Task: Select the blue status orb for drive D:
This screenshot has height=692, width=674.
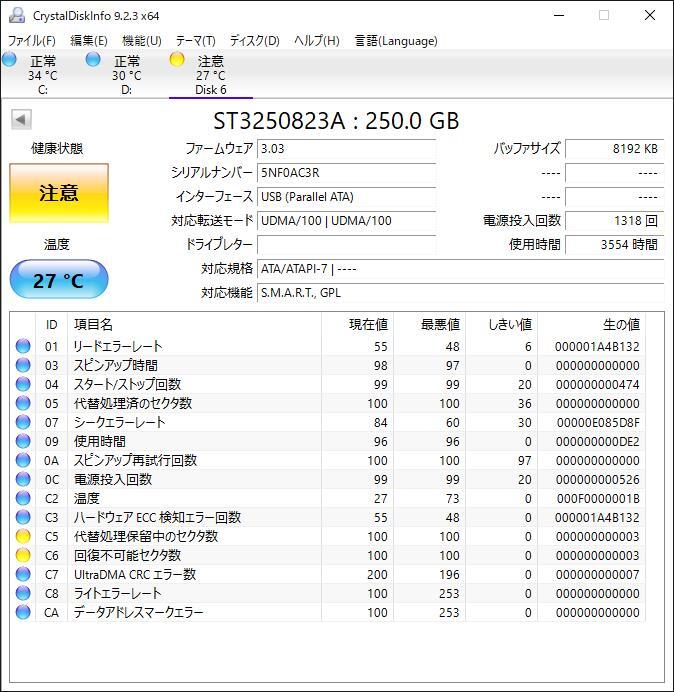Action: click(x=93, y=59)
